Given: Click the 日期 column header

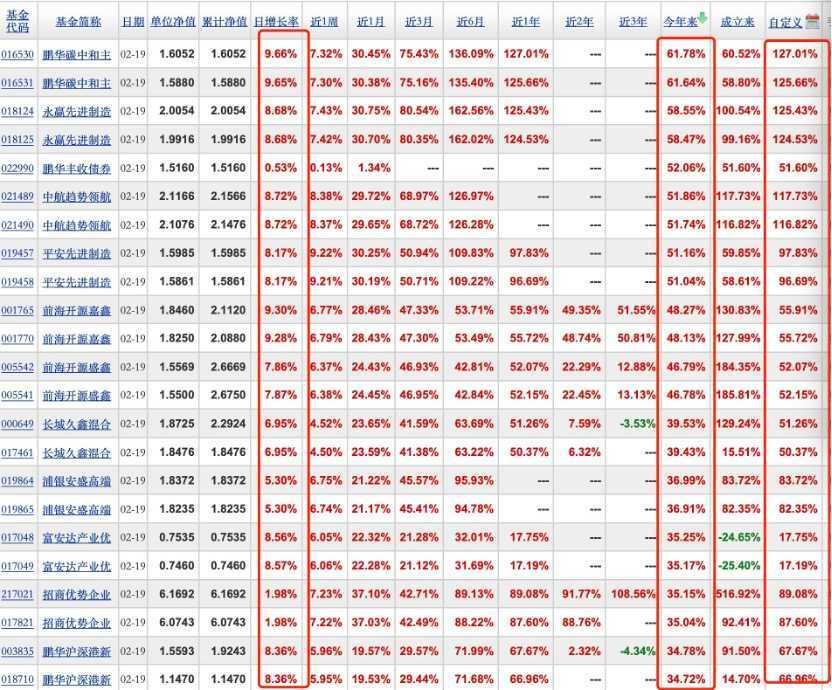Looking at the screenshot, I should (133, 22).
